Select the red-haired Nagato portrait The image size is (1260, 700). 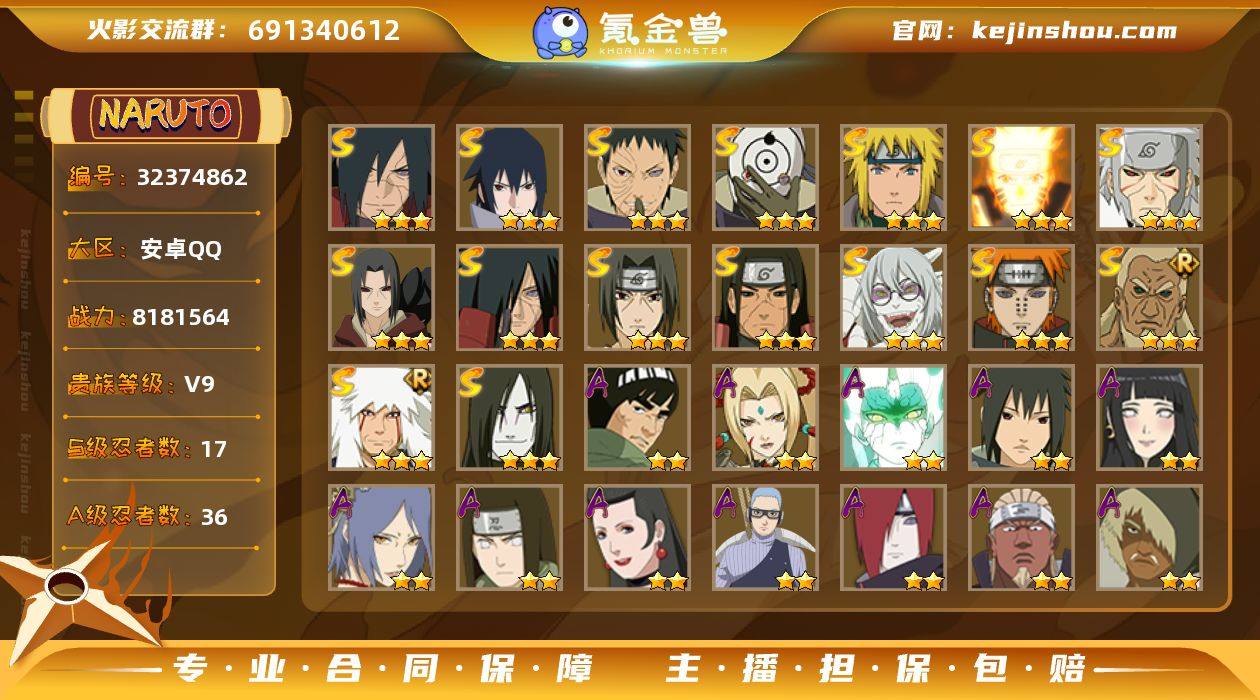tap(893, 538)
